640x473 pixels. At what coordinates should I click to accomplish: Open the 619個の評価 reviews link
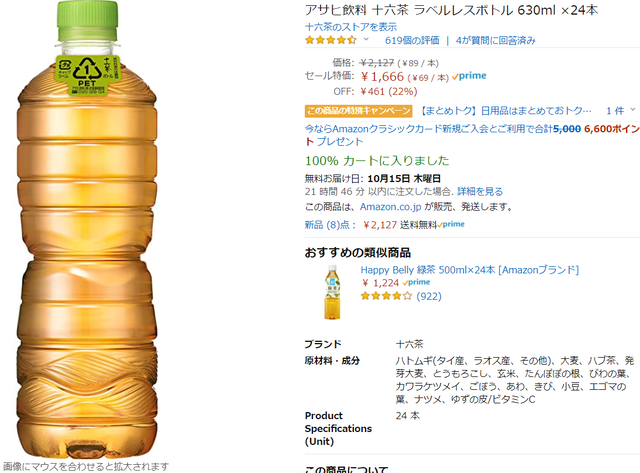pyautogui.click(x=412, y=40)
